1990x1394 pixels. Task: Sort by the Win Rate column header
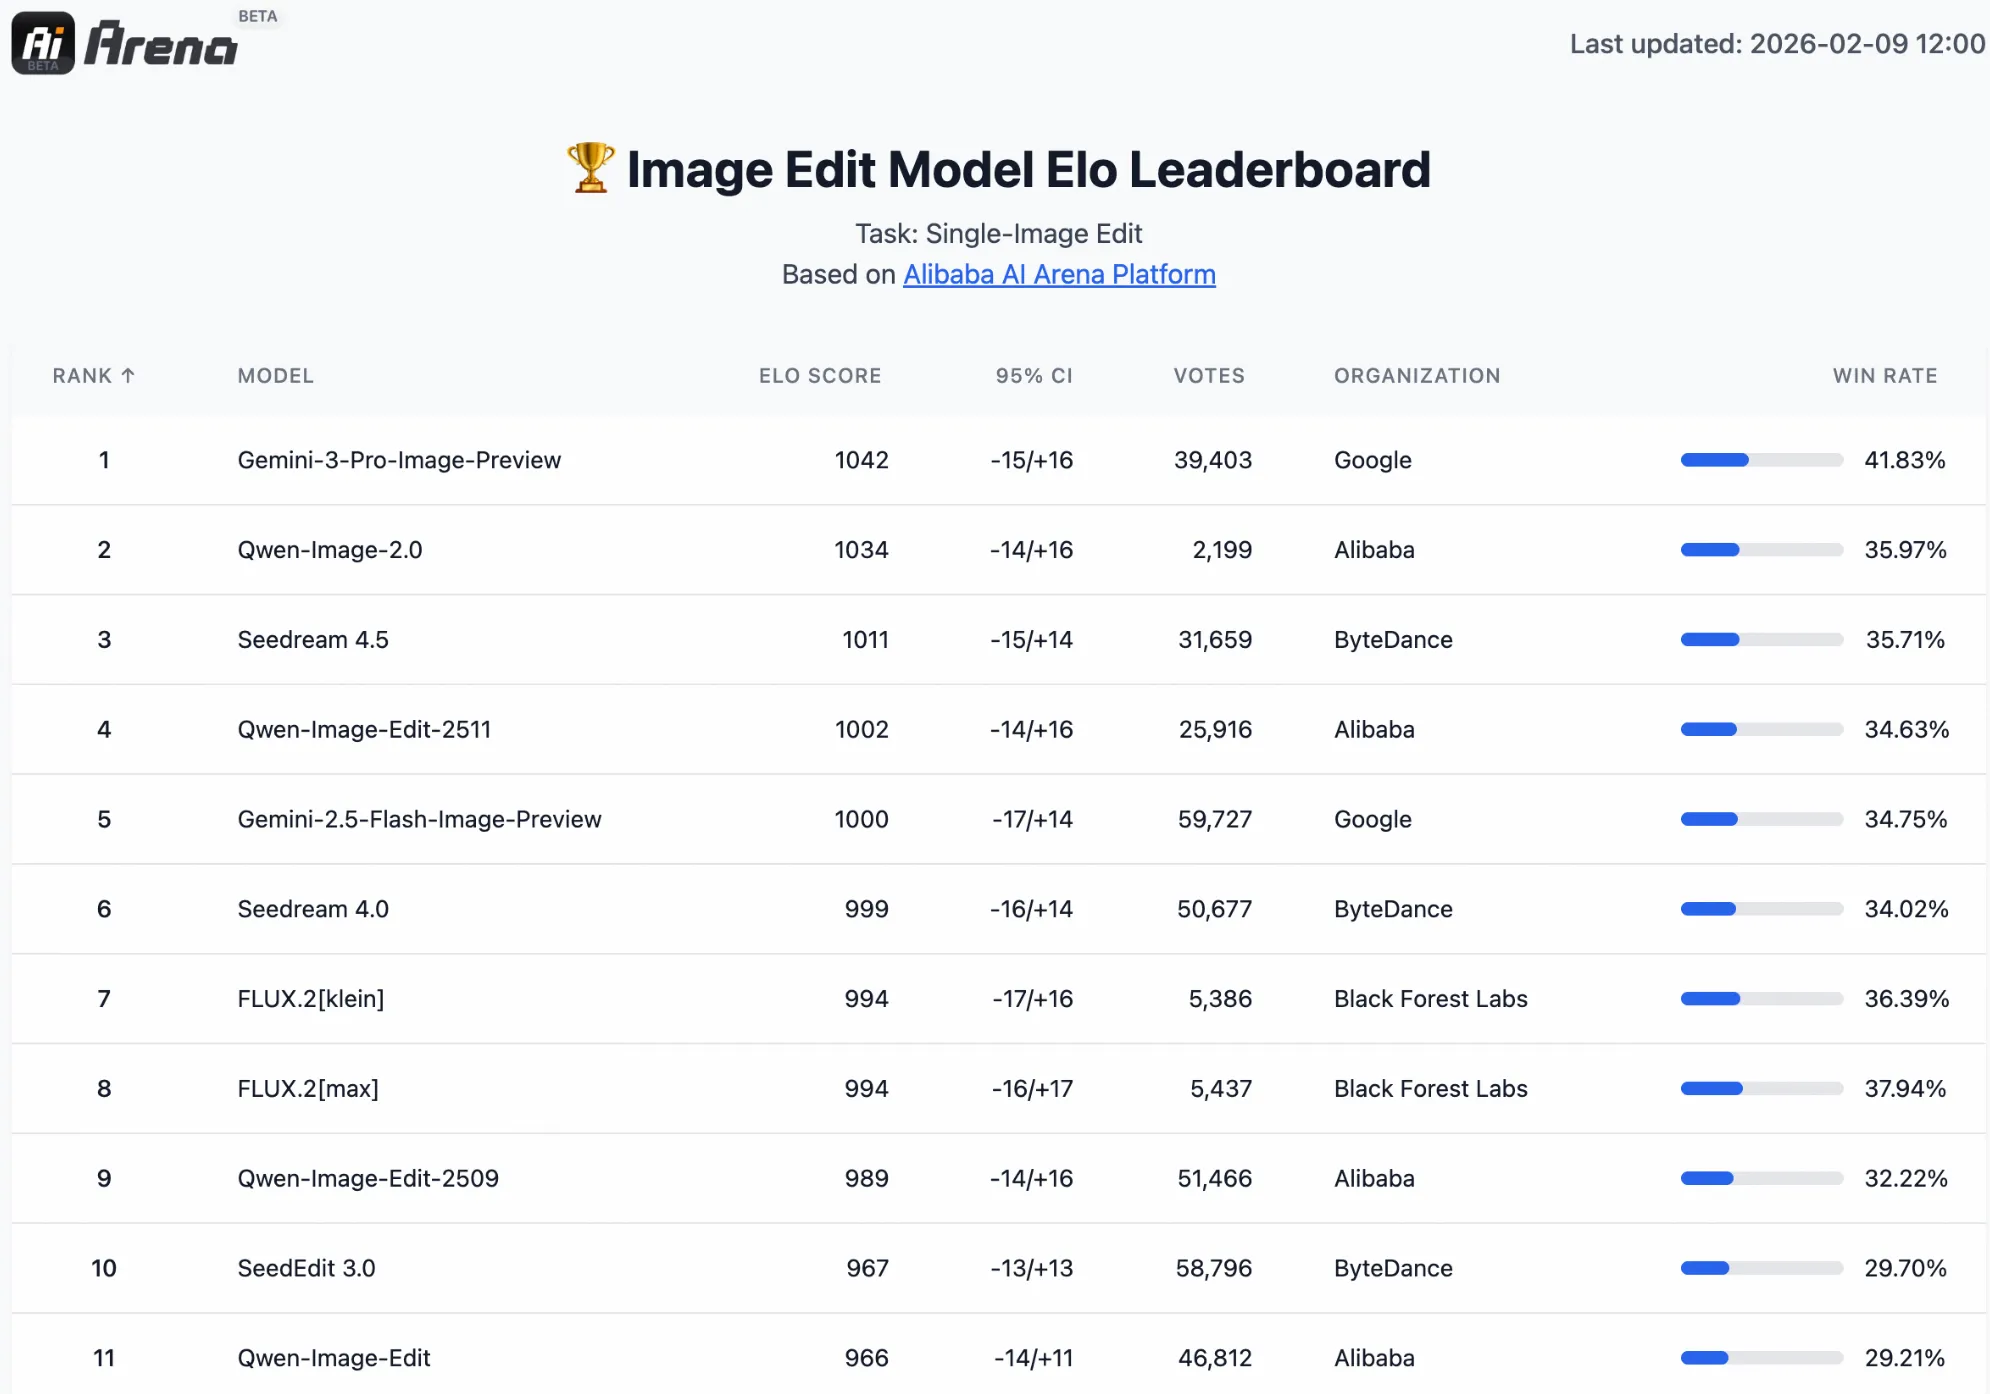1884,376
